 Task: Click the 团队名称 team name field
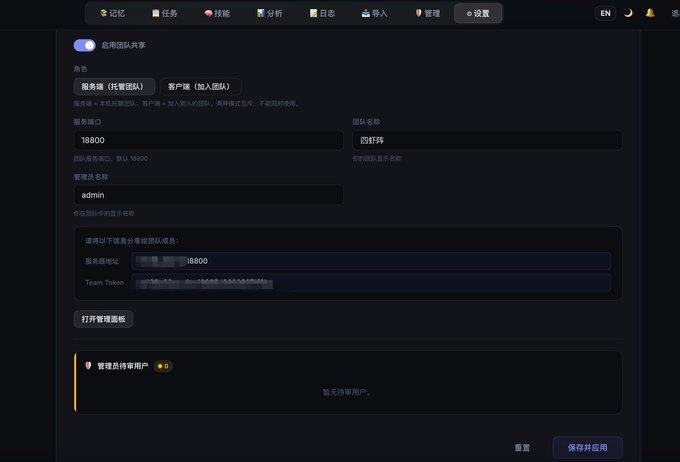coord(487,140)
